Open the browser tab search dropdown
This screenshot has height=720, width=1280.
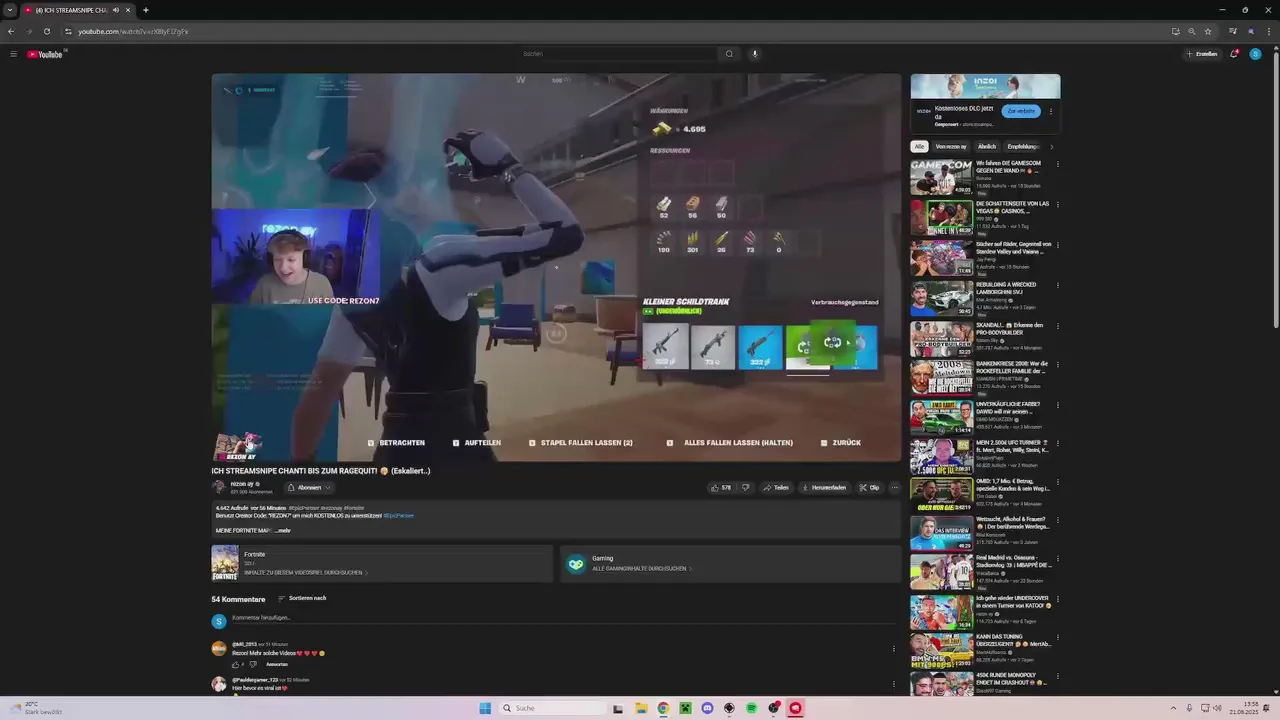click(9, 10)
